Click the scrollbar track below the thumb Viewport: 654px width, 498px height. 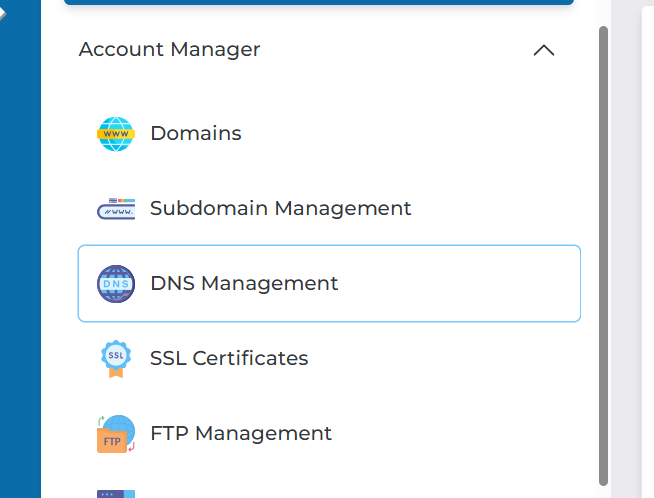click(x=602, y=491)
